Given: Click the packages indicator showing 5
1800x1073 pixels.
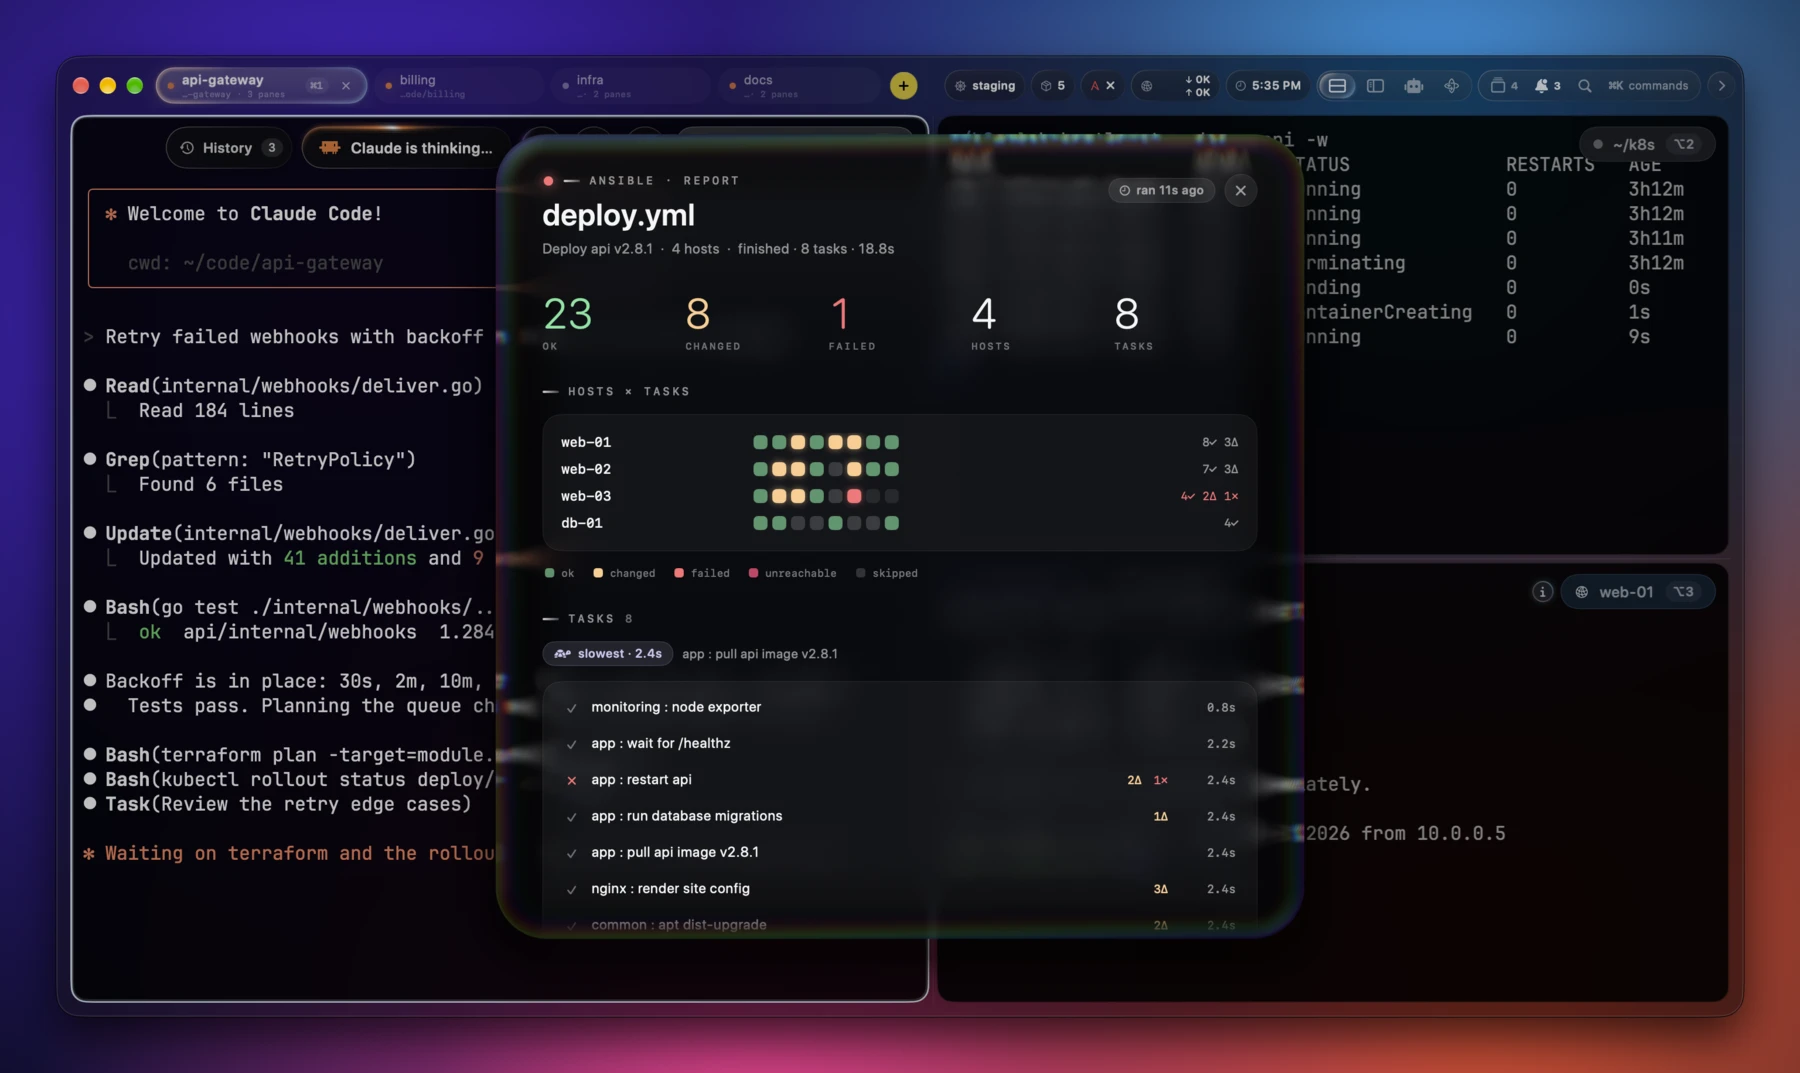Looking at the screenshot, I should [x=1053, y=86].
